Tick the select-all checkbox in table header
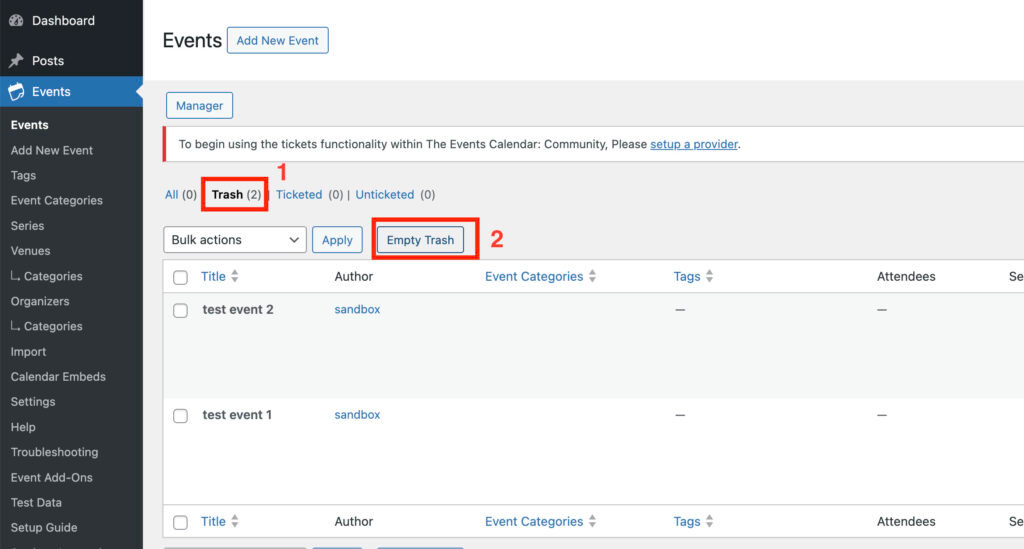Image resolution: width=1024 pixels, height=549 pixels. click(180, 278)
